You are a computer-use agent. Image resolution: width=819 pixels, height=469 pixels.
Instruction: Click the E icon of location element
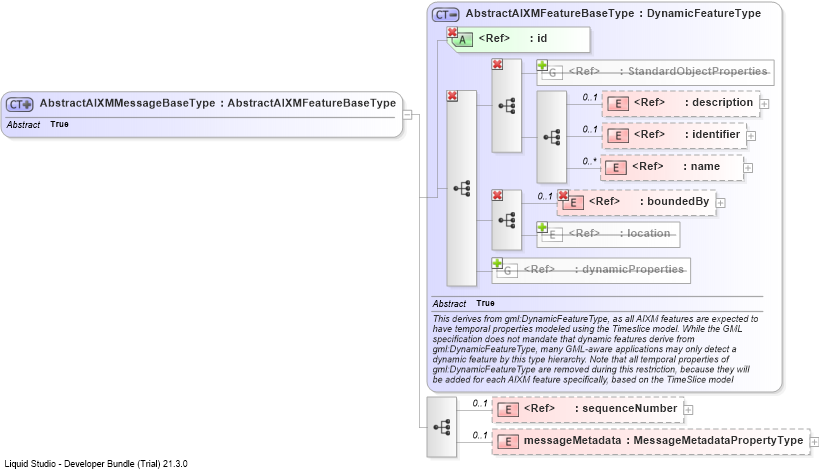[552, 235]
